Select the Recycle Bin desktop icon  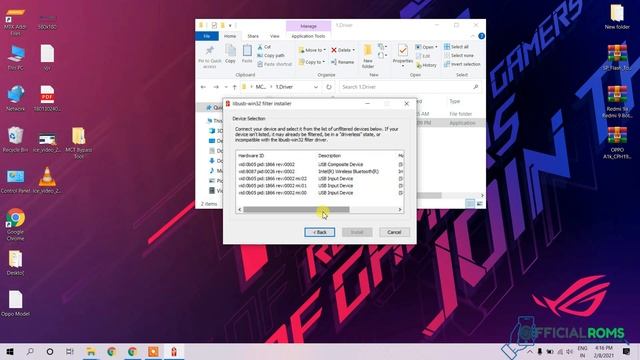(x=16, y=140)
